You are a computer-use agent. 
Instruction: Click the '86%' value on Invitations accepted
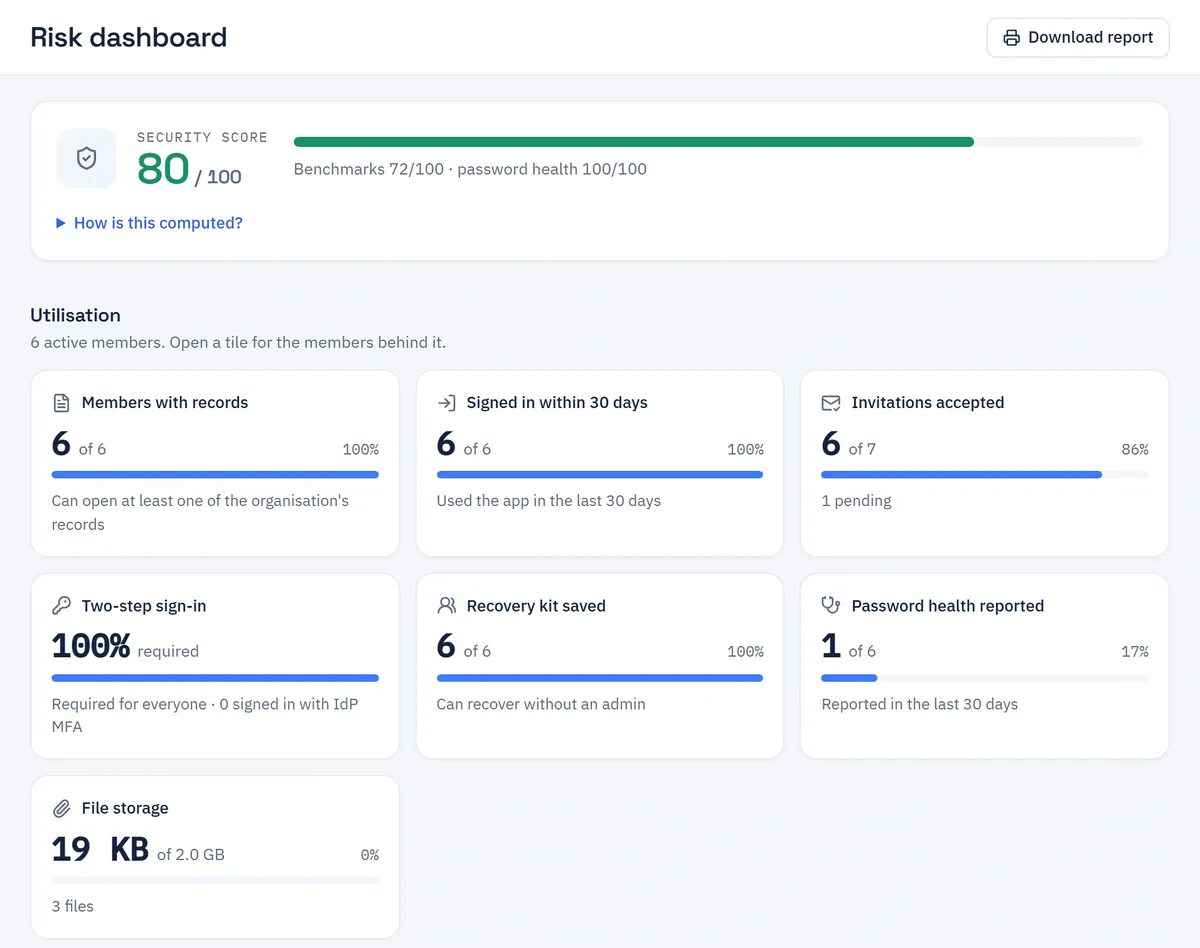pyautogui.click(x=1135, y=450)
